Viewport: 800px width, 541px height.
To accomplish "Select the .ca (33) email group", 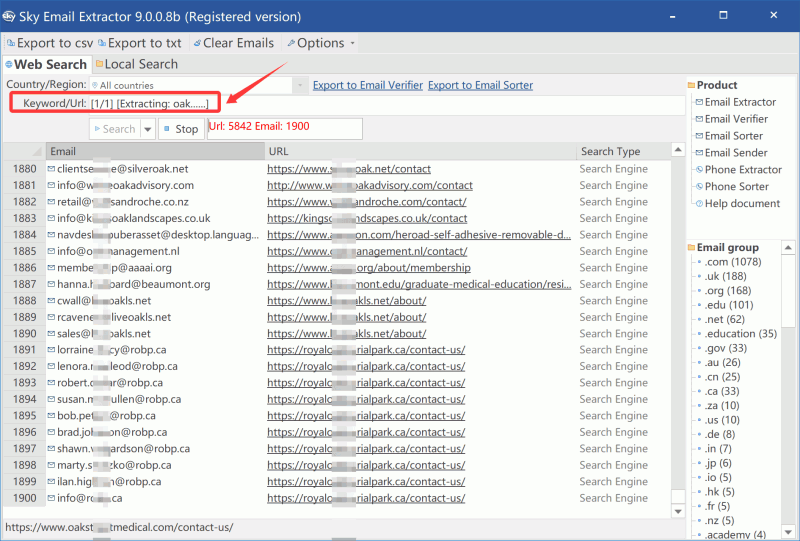I will click(x=722, y=391).
